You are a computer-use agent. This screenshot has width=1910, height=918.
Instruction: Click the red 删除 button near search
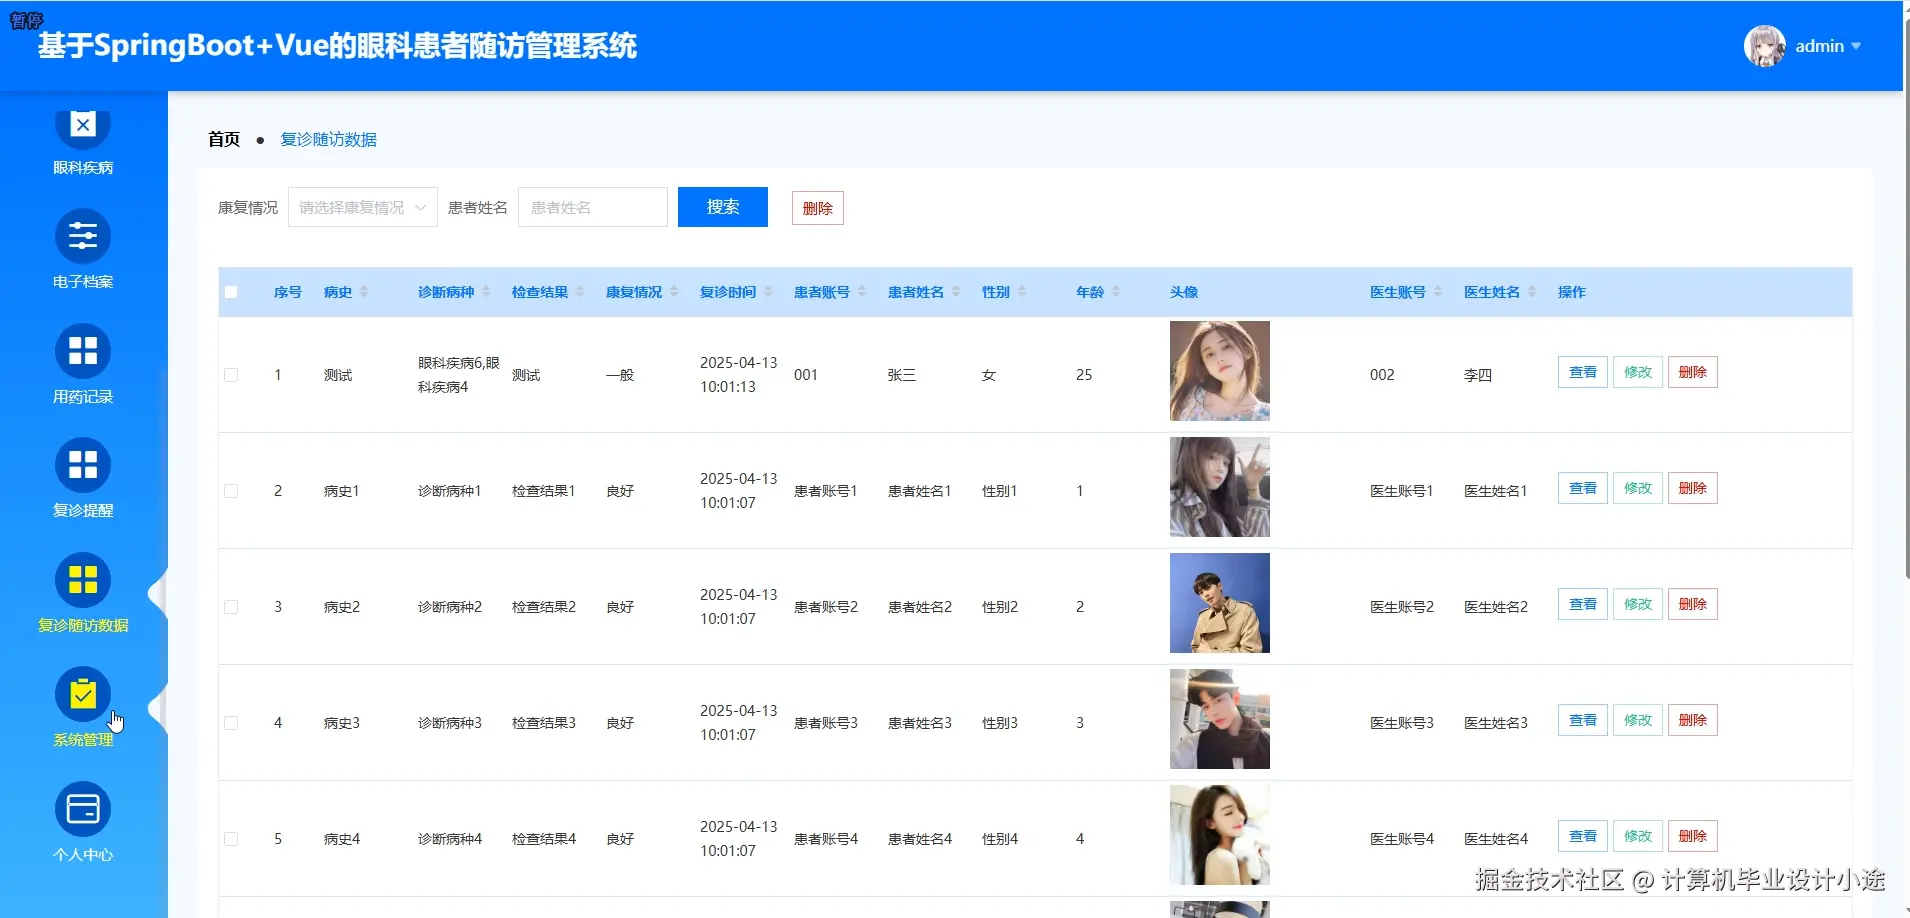[x=817, y=207]
